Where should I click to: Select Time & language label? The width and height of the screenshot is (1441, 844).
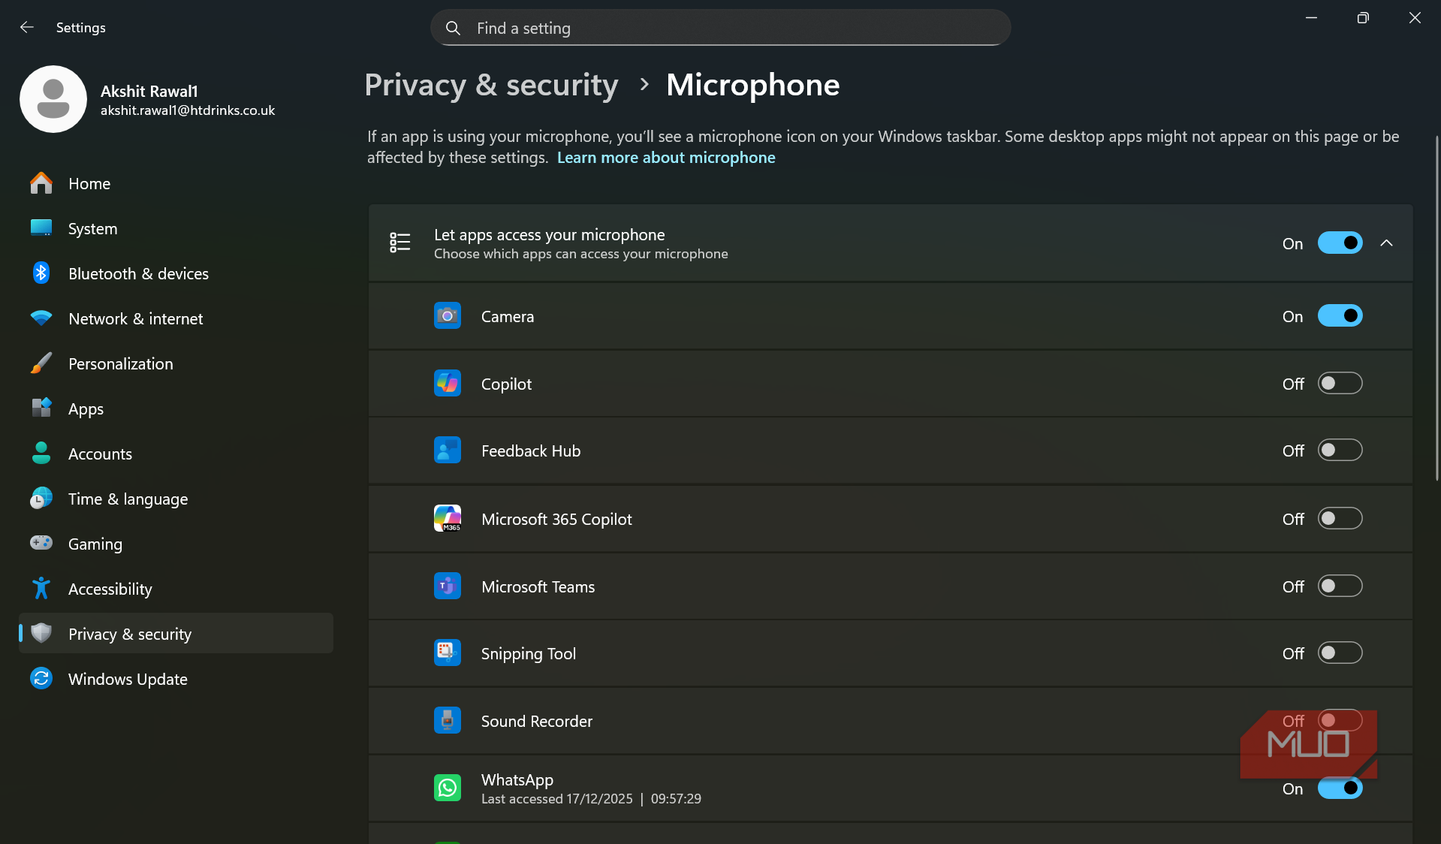click(128, 498)
